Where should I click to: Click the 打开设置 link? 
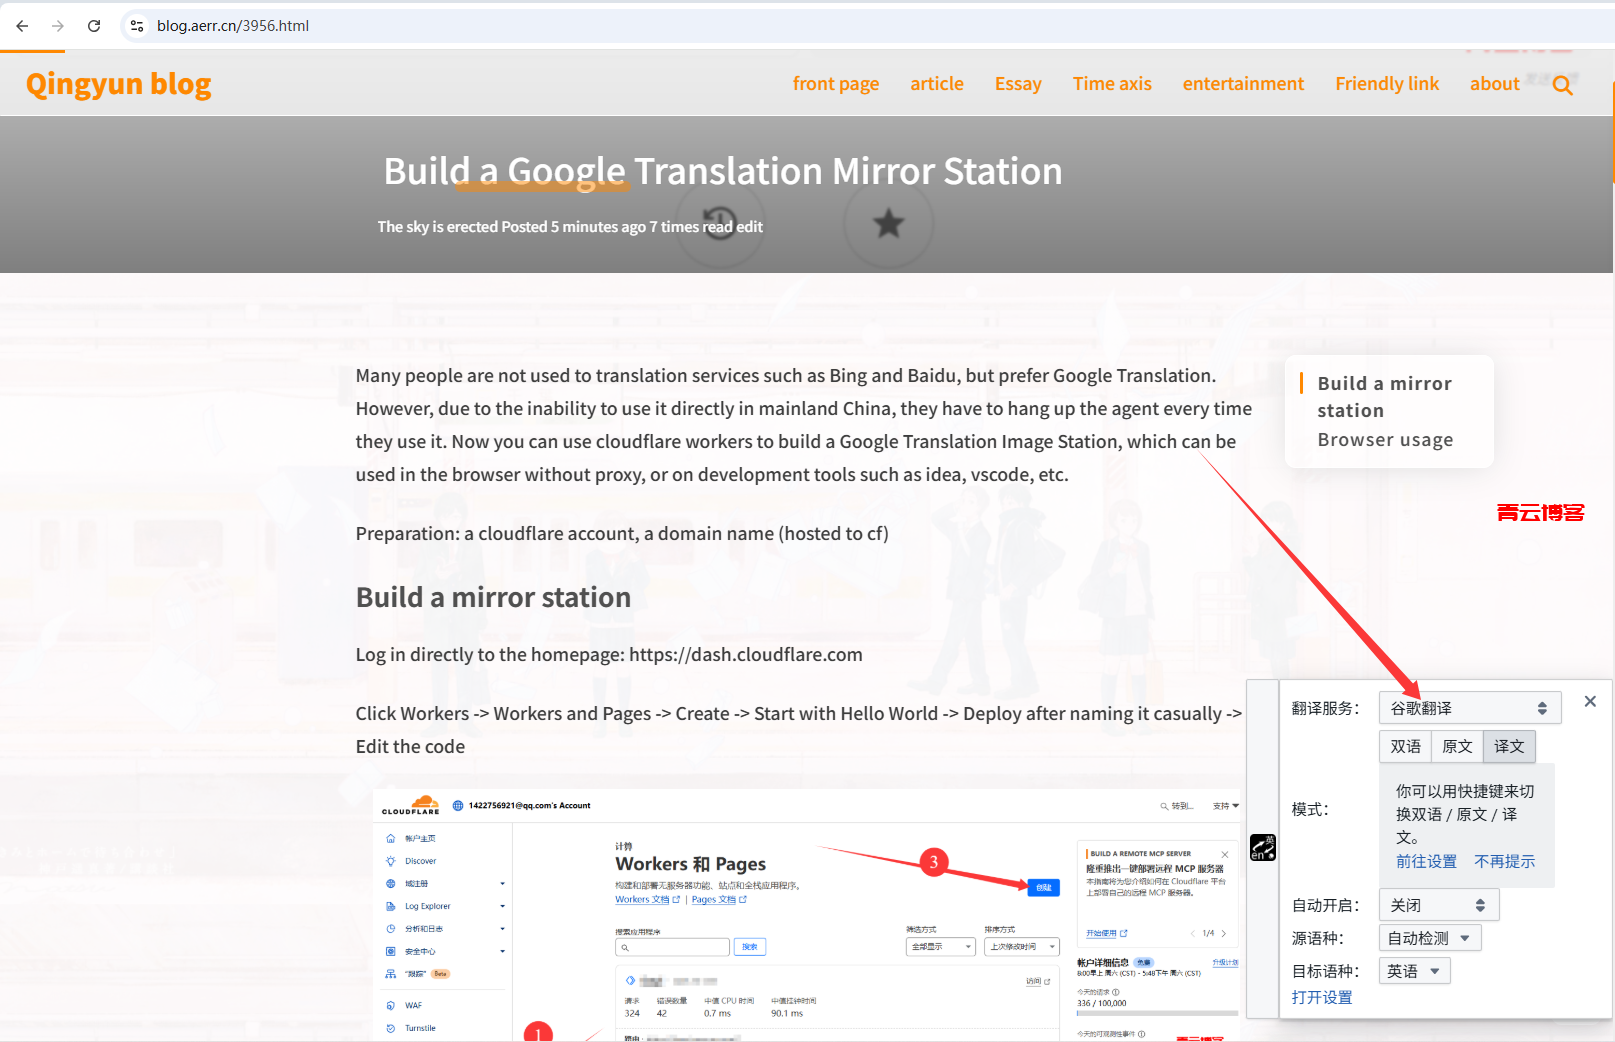(1322, 998)
